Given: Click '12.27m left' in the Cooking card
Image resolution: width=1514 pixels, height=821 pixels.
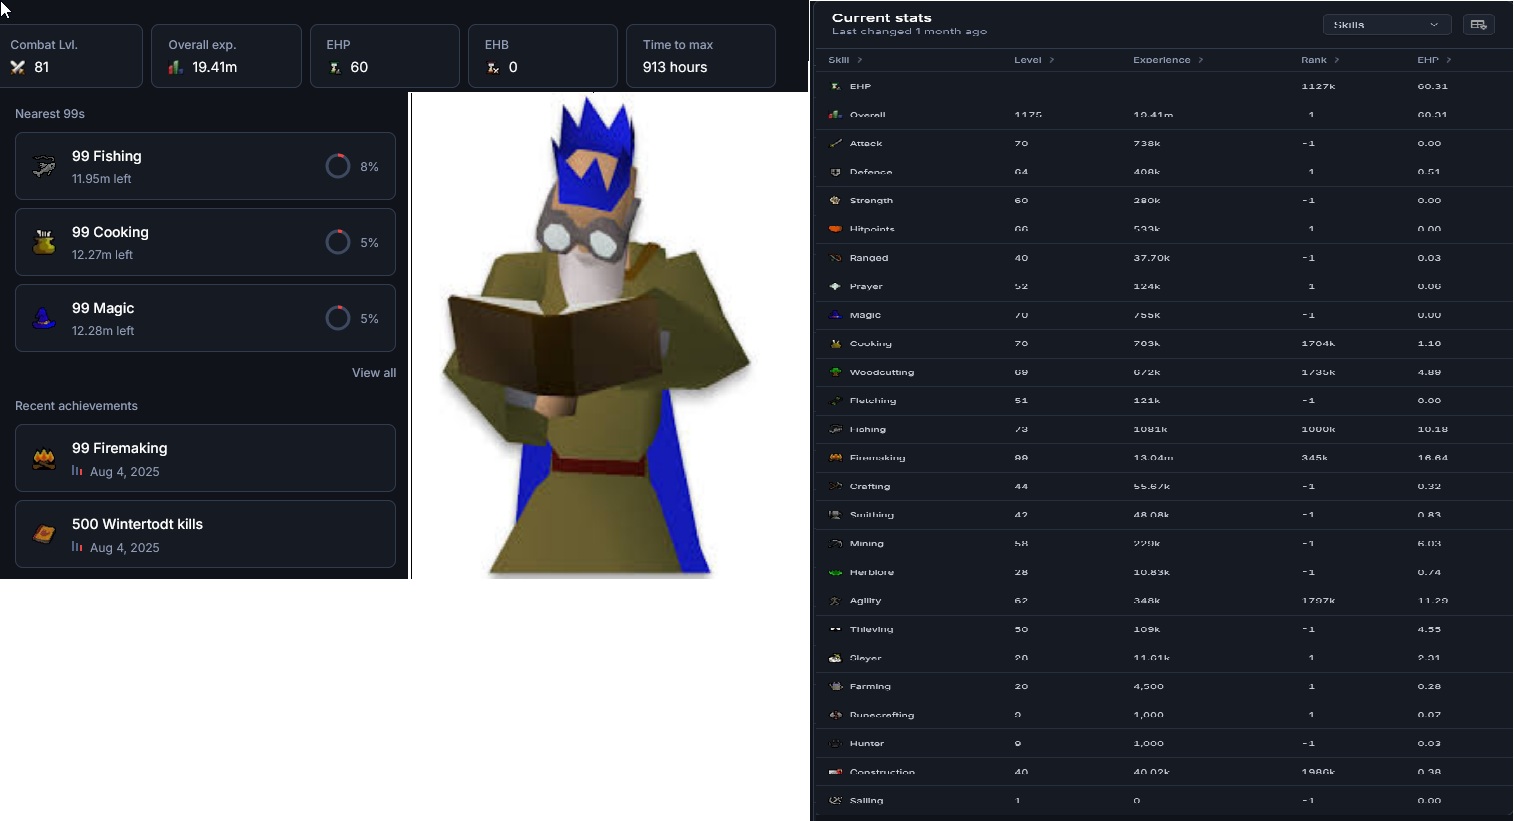Looking at the screenshot, I should coord(102,255).
